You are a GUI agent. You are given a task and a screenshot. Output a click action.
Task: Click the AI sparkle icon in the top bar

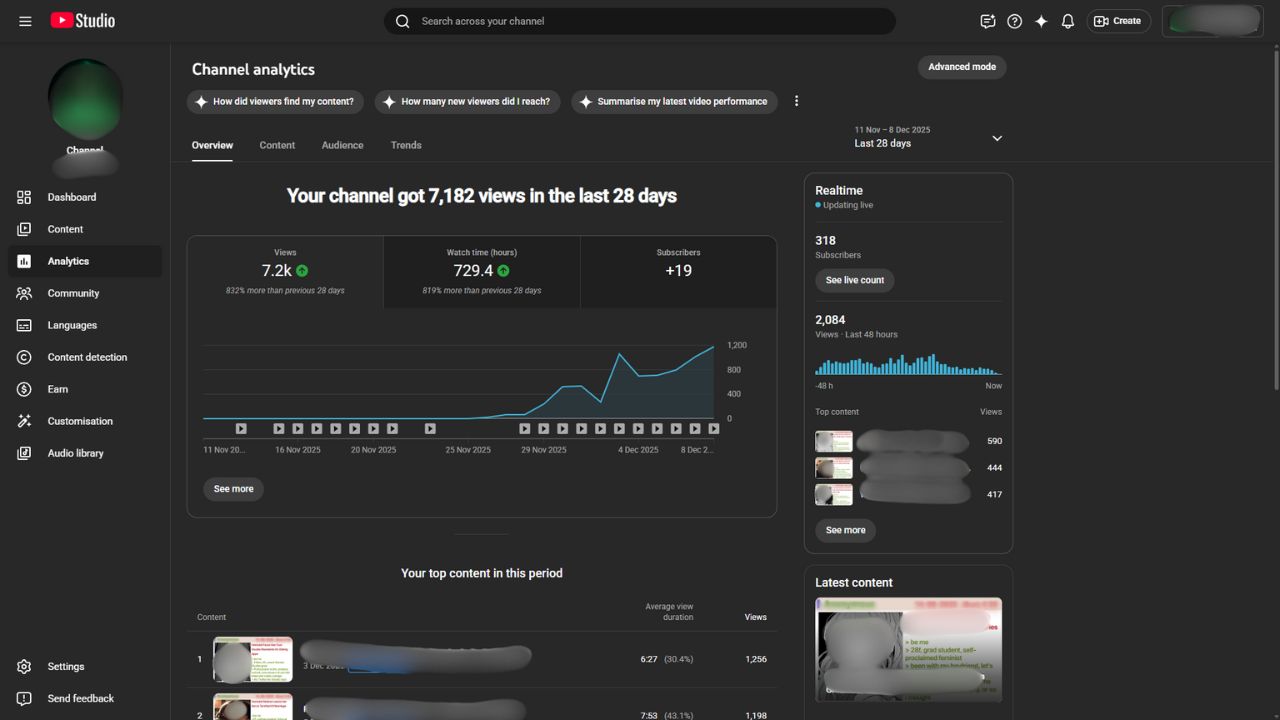click(x=1041, y=20)
